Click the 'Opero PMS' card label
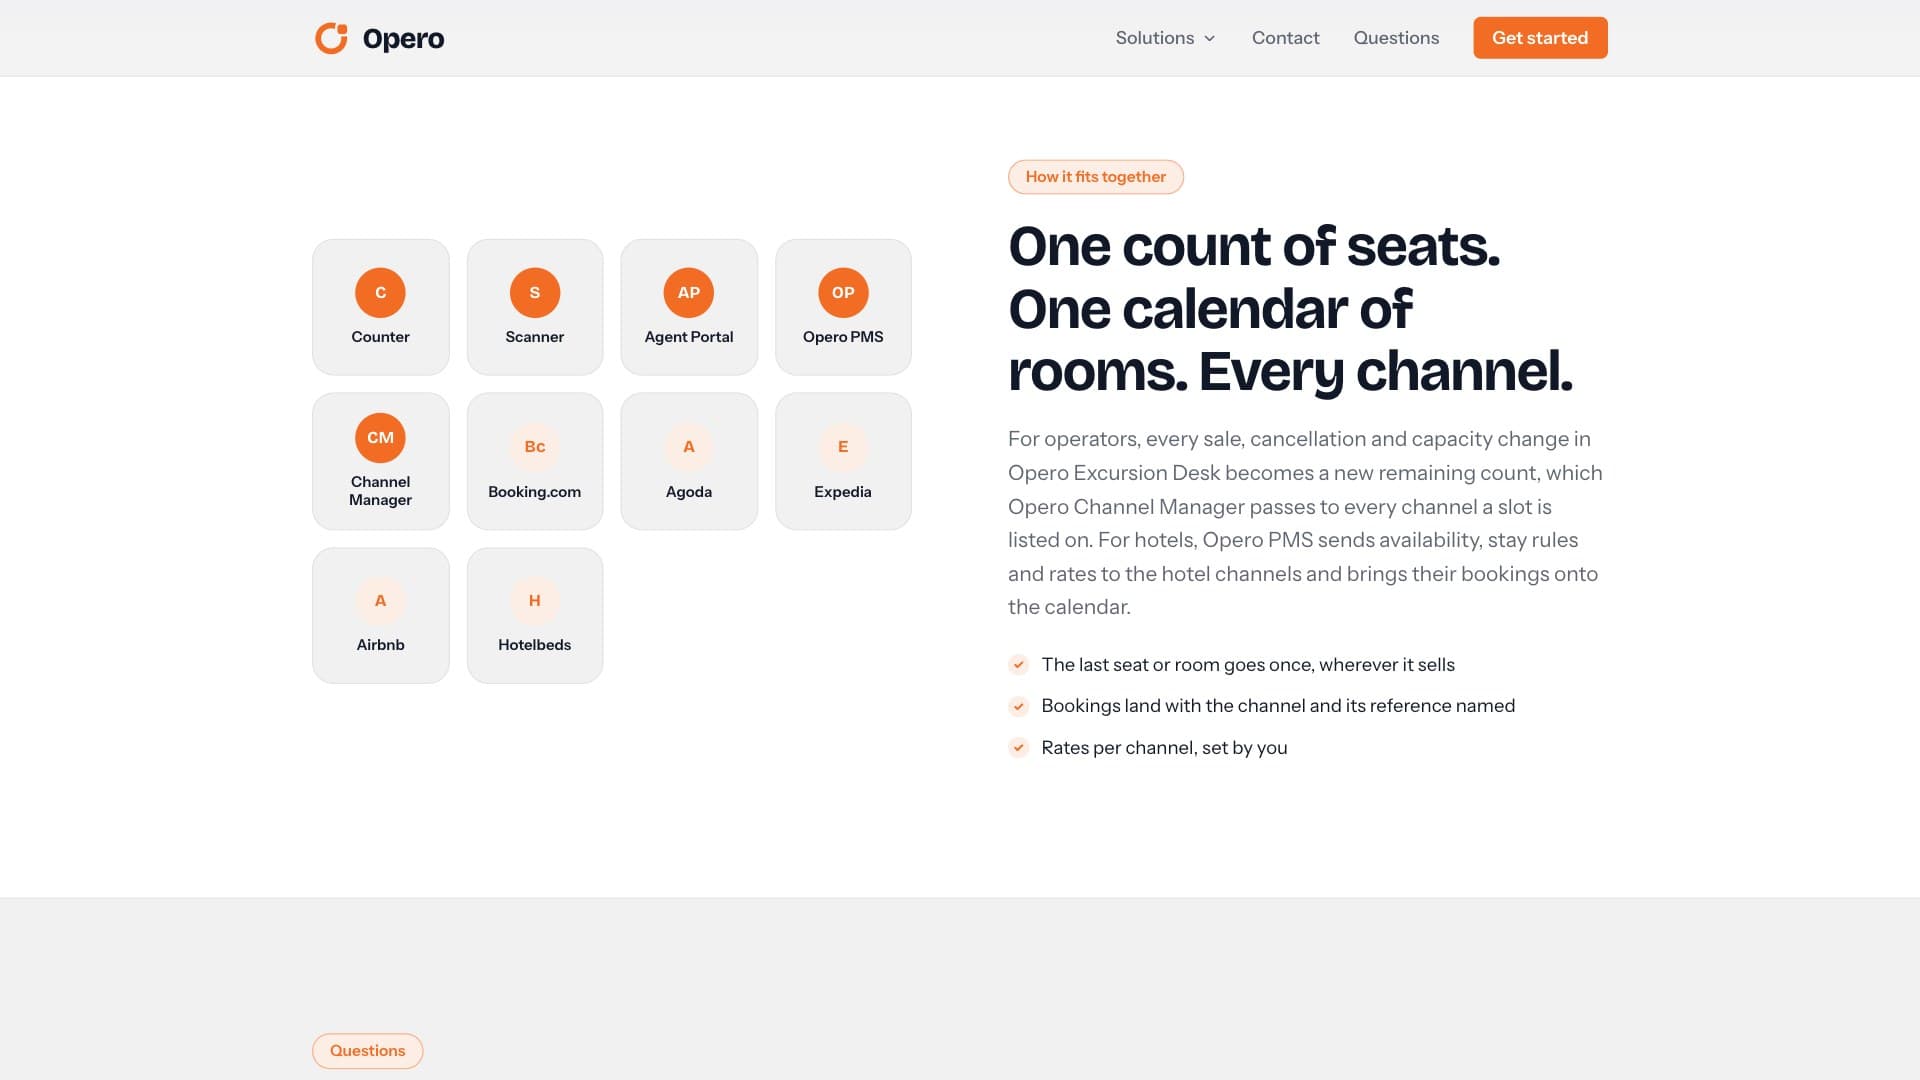 (843, 337)
